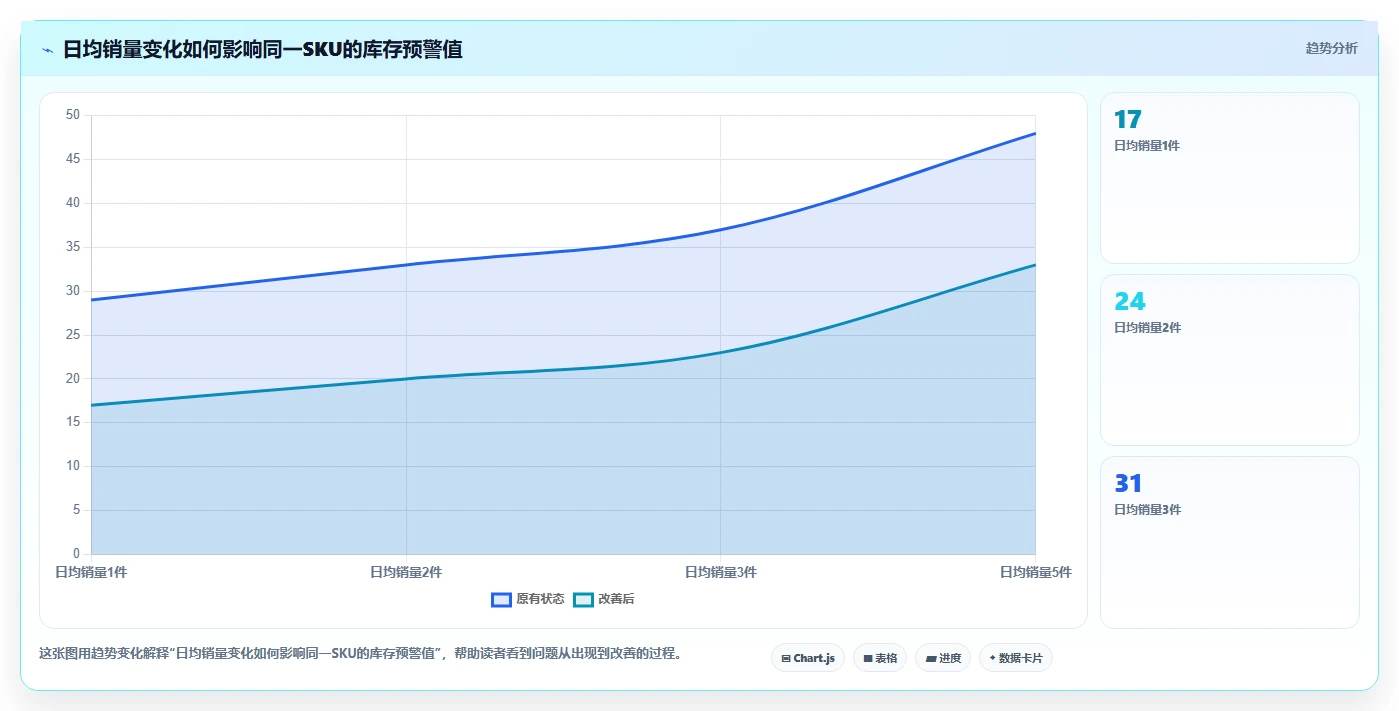This screenshot has height=711, width=1399.
Task: Click the card caption 日均销量2件 under 24
Action: pyautogui.click(x=1147, y=327)
